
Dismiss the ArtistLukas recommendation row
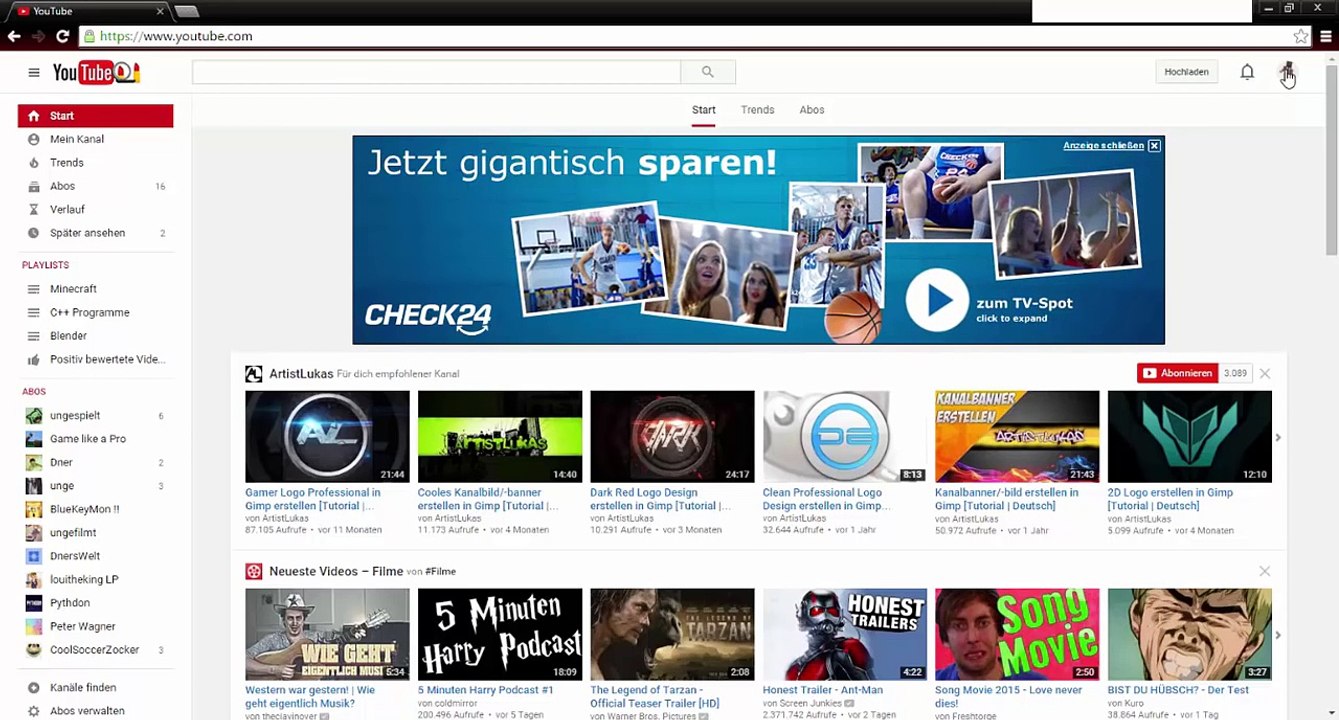click(x=1265, y=374)
